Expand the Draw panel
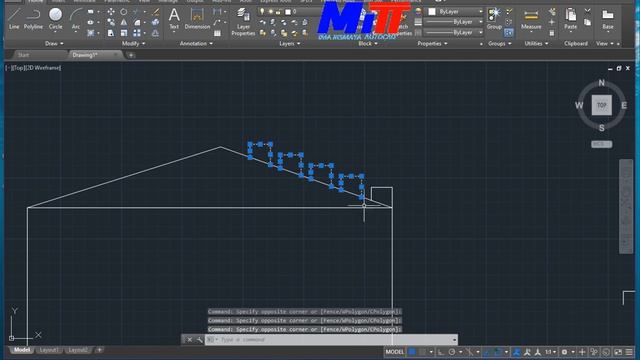Screen dimensions: 640x360 tap(54, 43)
